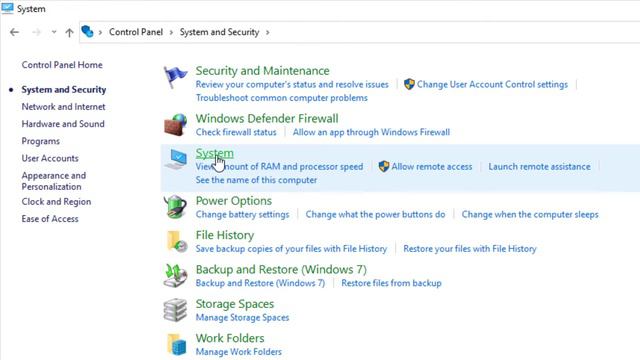Open Hardware and Sound category

63,124
